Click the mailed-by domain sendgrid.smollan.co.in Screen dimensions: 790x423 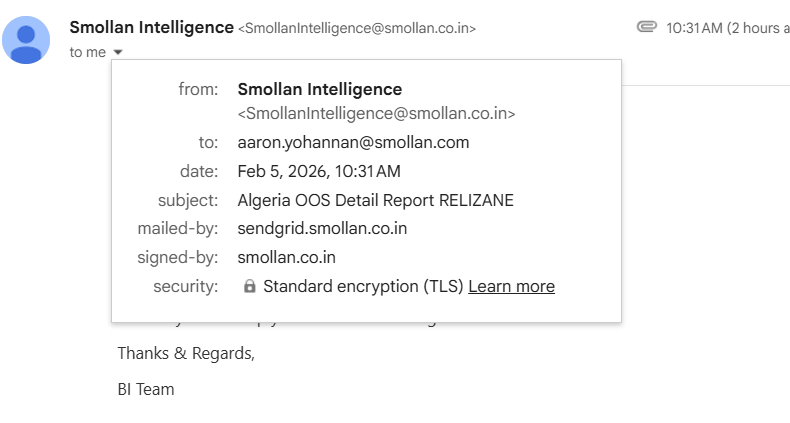[x=322, y=229]
